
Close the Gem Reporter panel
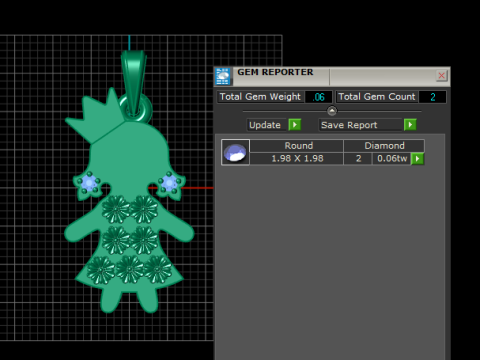pyautogui.click(x=441, y=76)
